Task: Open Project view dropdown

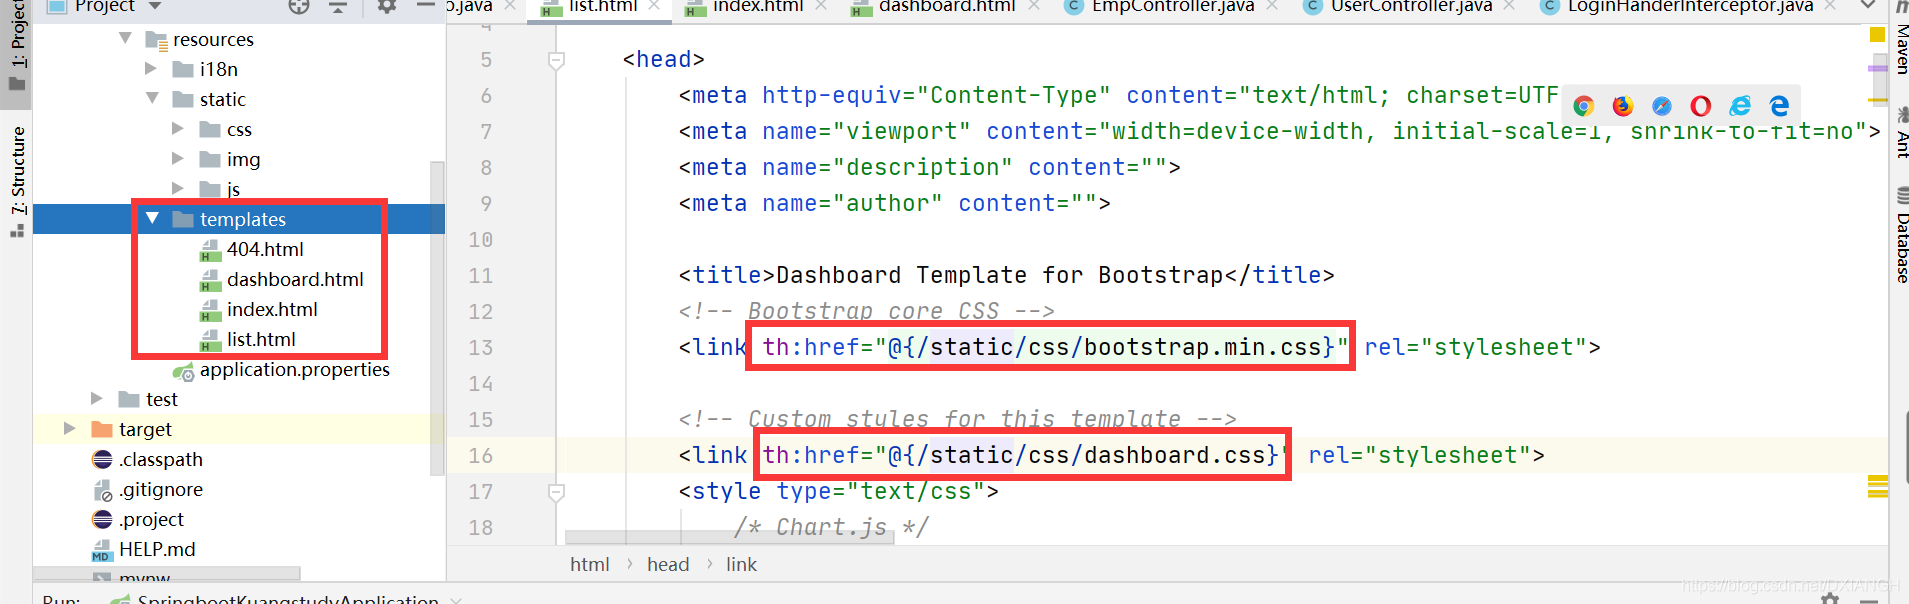Action: (x=155, y=6)
